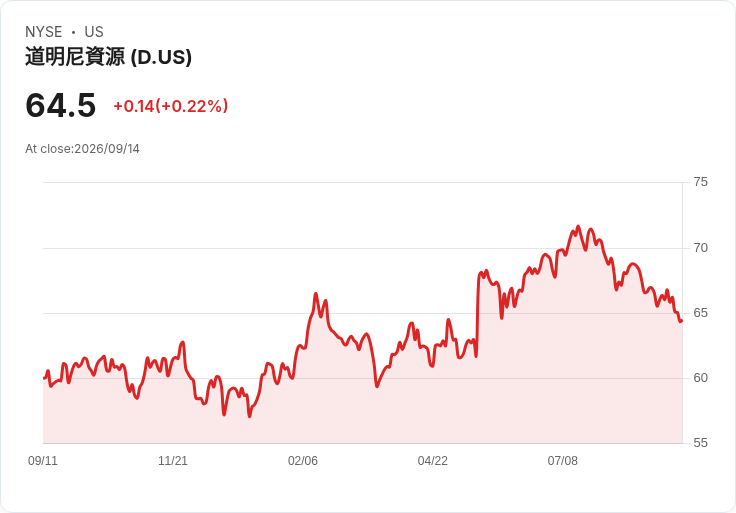Click the chart line's starting point at 09/11
The image size is (736, 513).
[x=44, y=378]
